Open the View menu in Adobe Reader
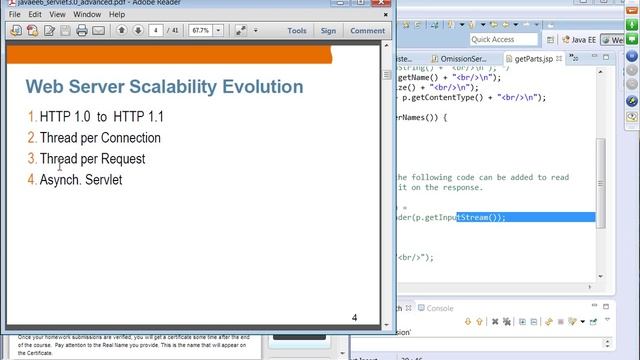640x360 pixels. [57, 14]
